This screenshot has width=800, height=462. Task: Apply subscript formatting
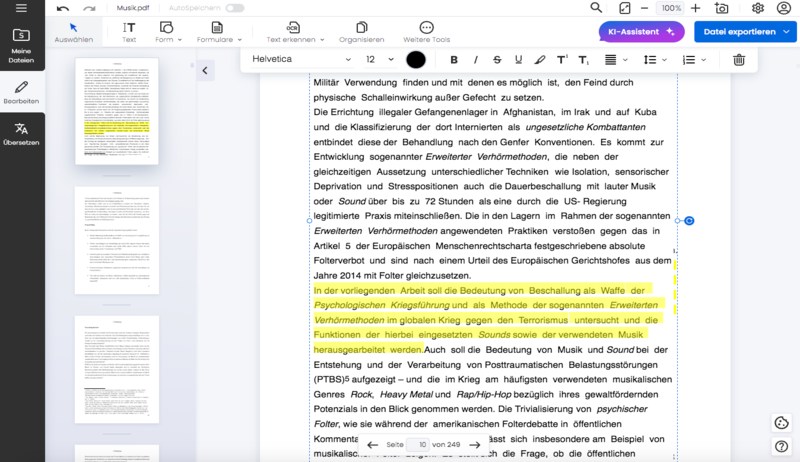click(584, 60)
